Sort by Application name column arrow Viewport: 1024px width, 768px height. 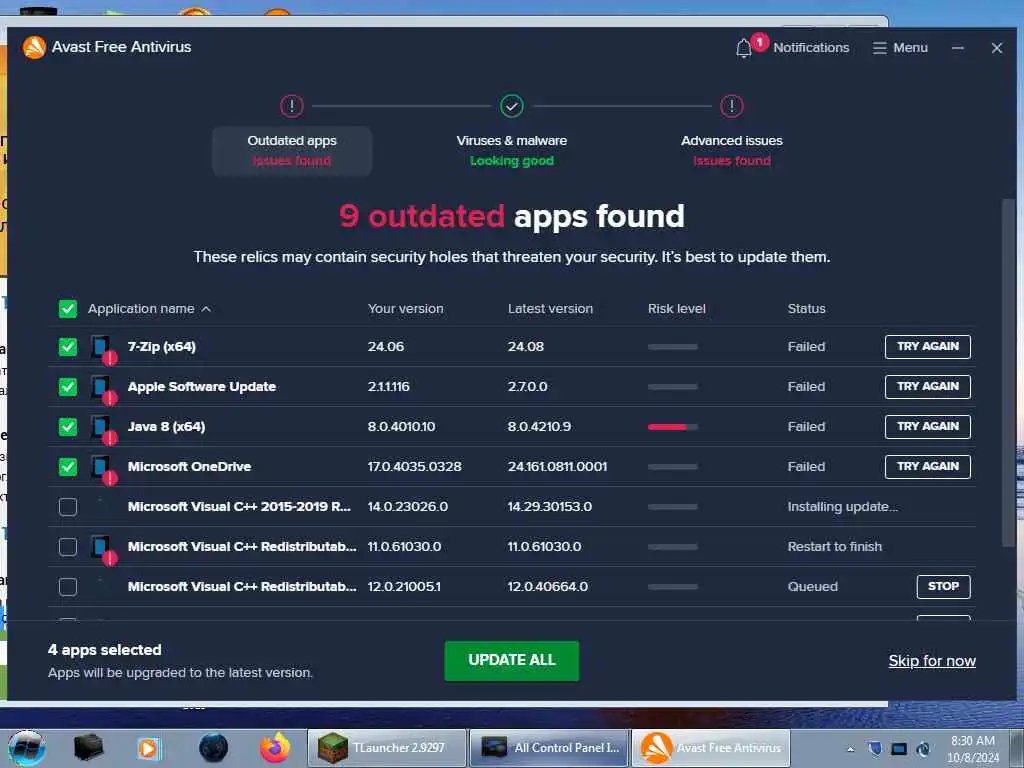(x=206, y=309)
